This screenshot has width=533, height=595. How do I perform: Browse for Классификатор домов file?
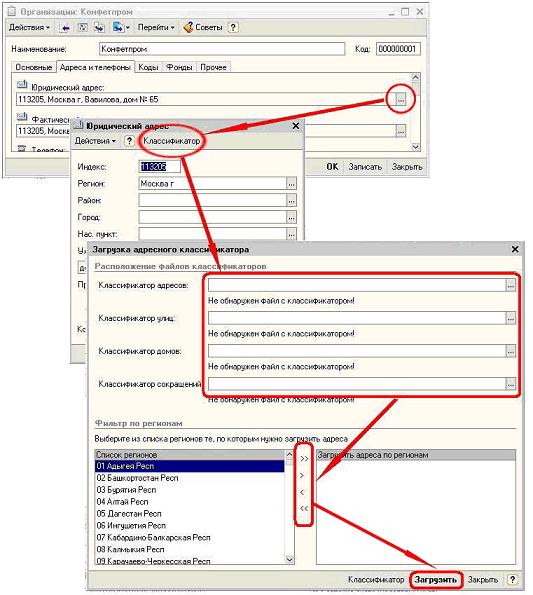[511, 351]
